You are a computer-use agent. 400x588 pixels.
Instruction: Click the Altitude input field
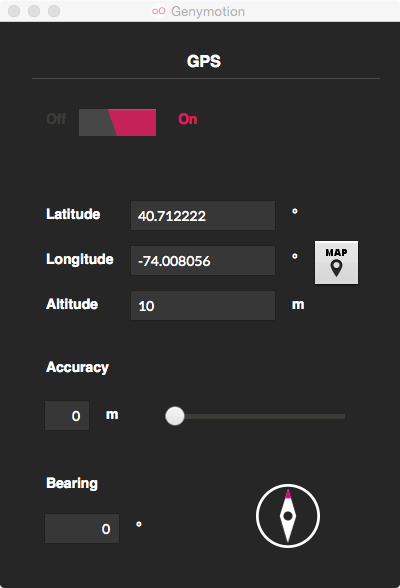pyautogui.click(x=203, y=306)
